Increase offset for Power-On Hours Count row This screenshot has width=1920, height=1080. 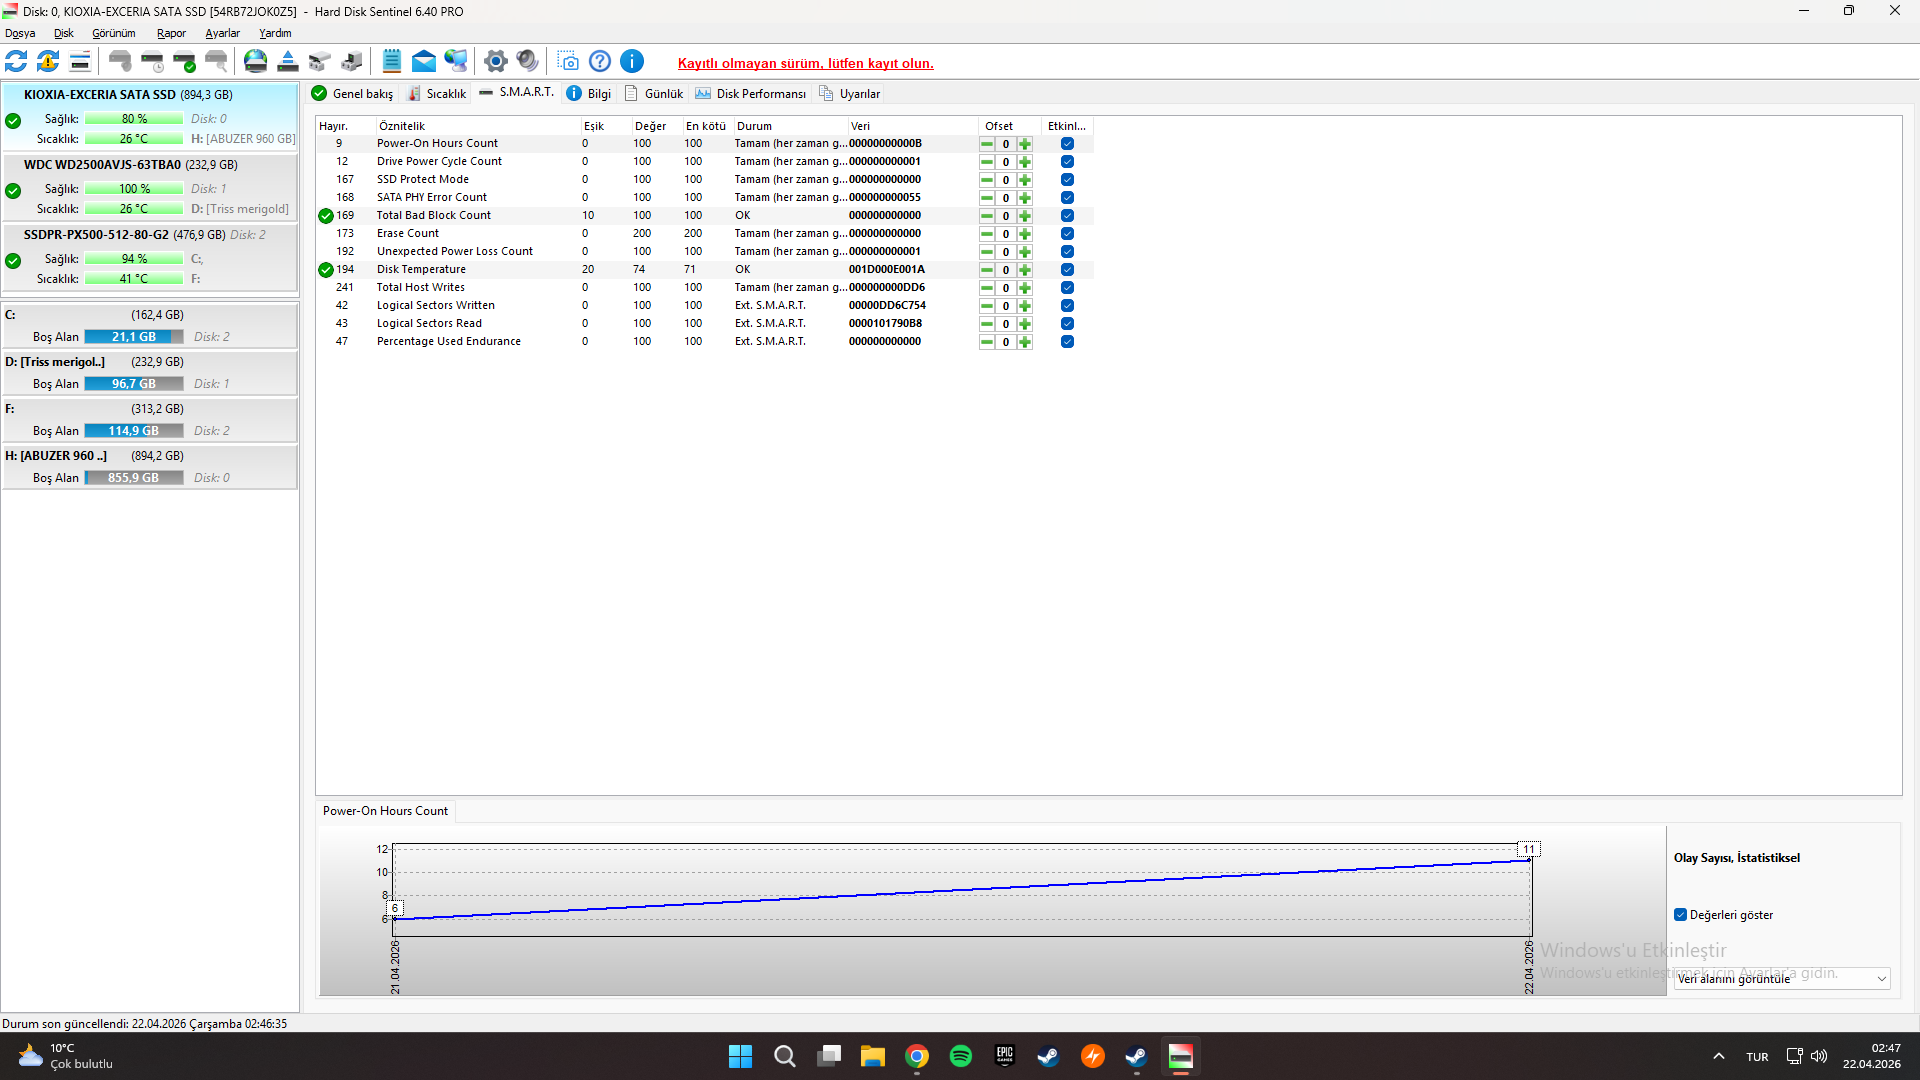tap(1025, 144)
